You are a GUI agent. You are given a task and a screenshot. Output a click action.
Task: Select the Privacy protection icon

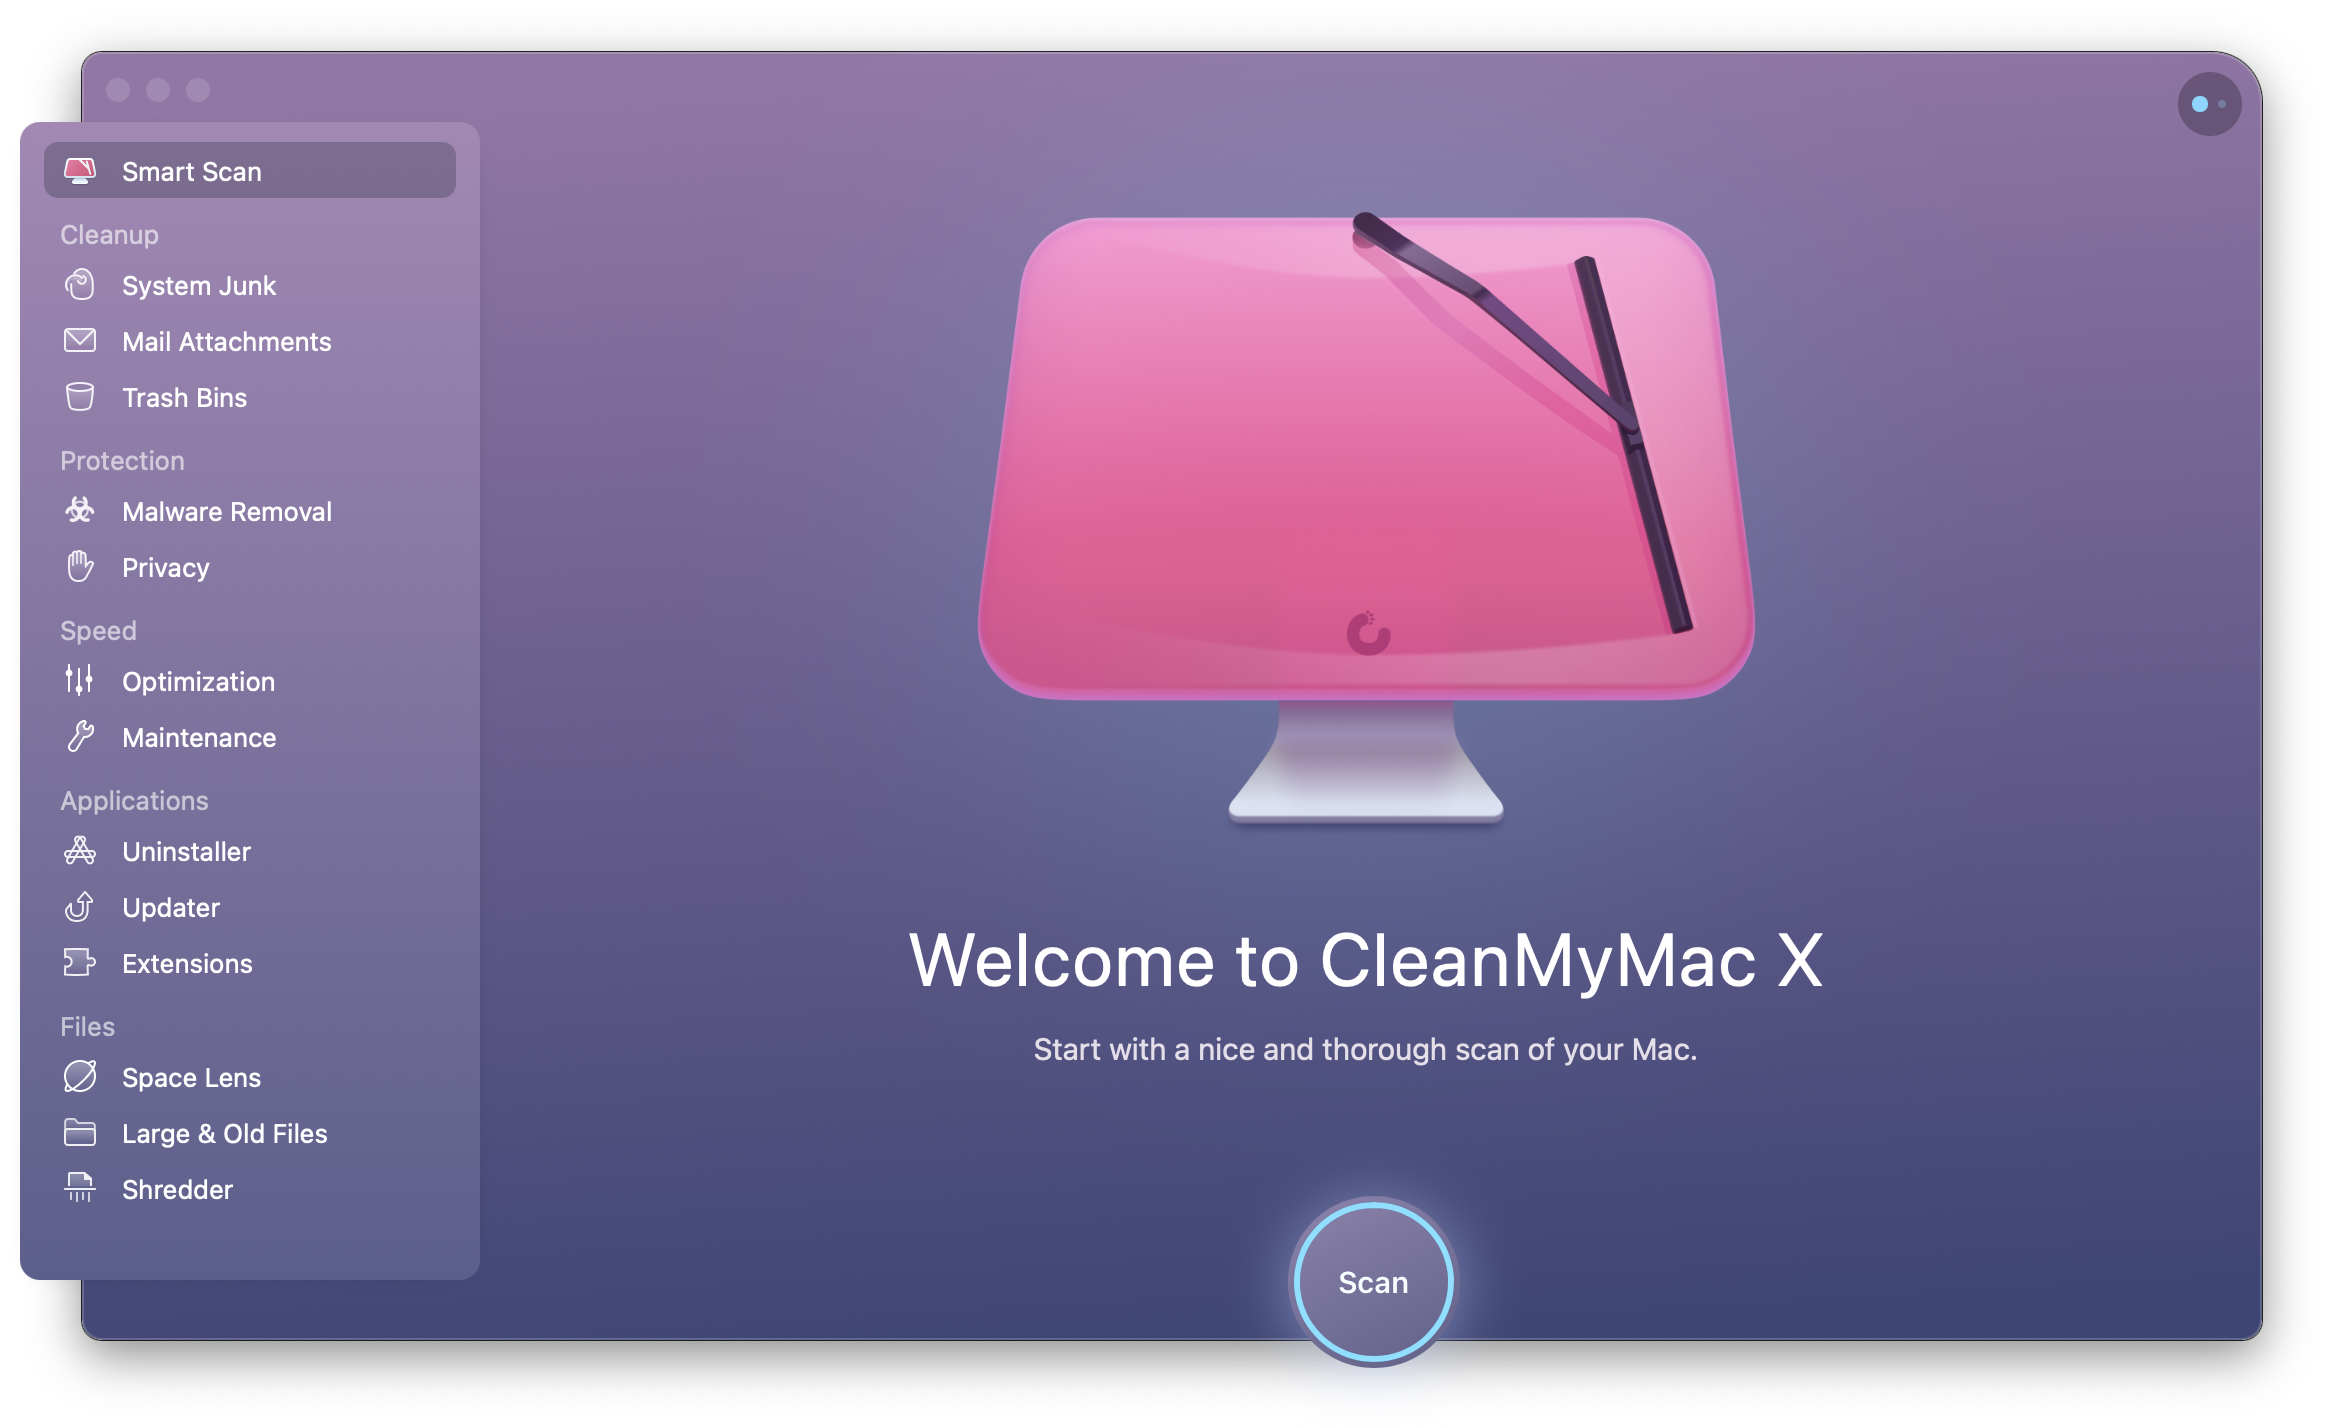tap(82, 568)
